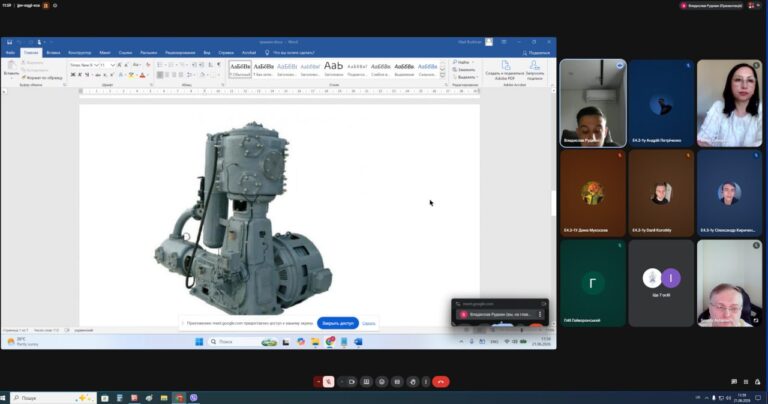Image resolution: width=768 pixels, height=404 pixels.
Task: Open Meet emoji reactions button
Action: click(x=382, y=381)
